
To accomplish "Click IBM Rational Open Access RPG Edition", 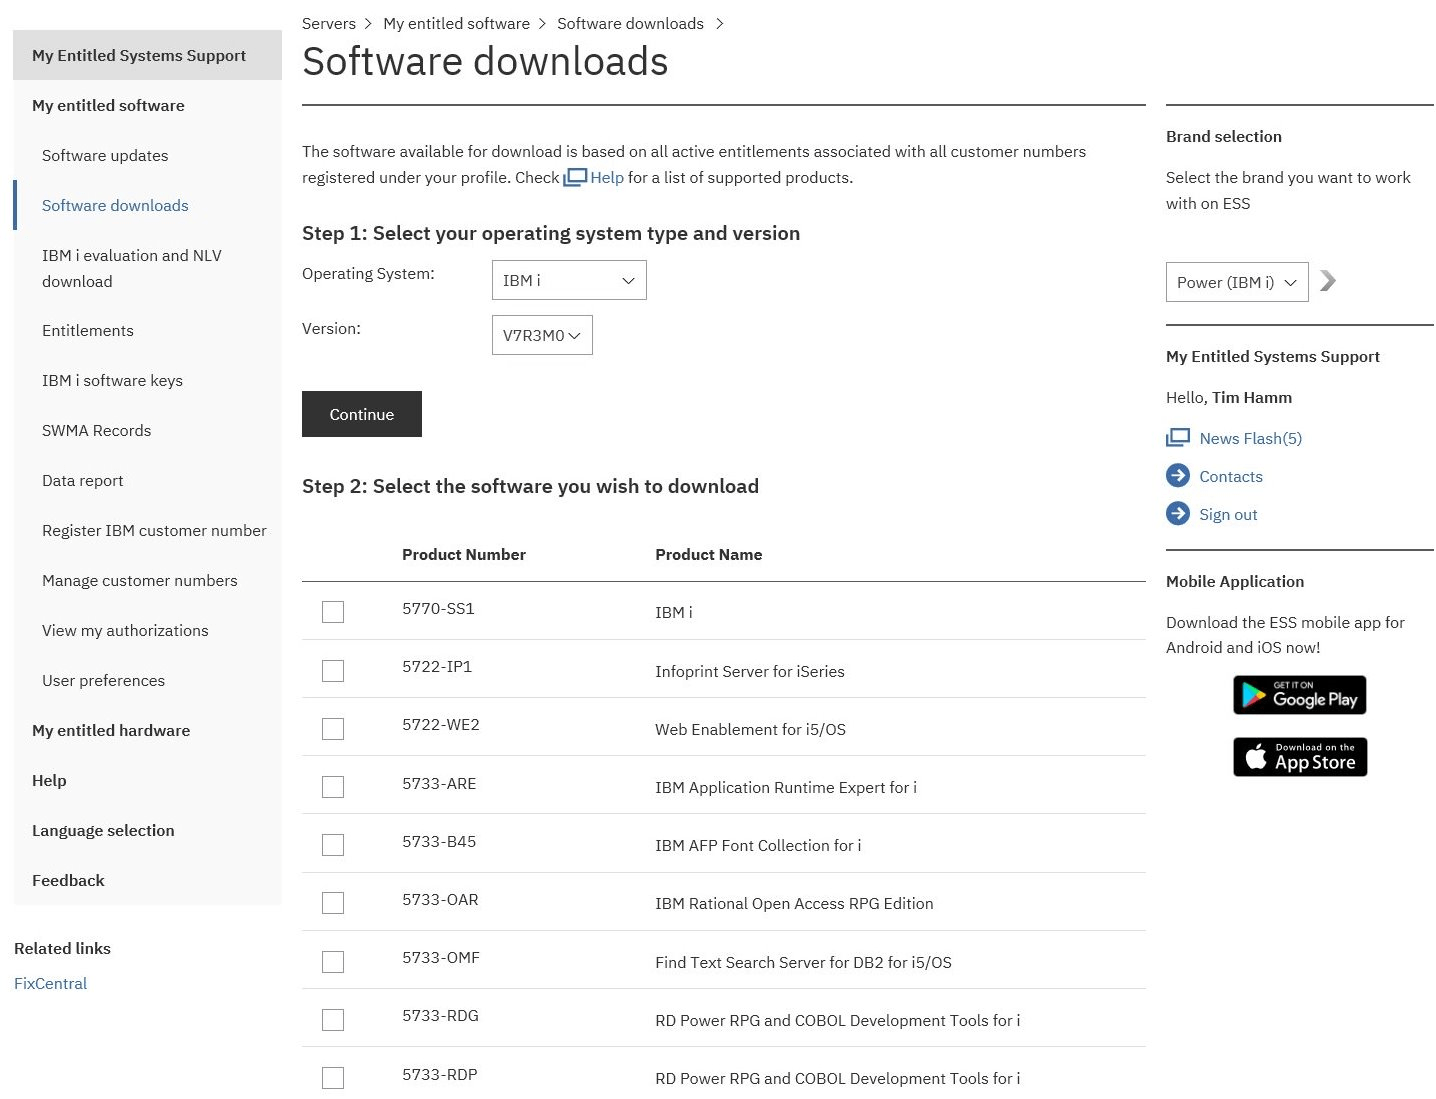I will [x=794, y=903].
